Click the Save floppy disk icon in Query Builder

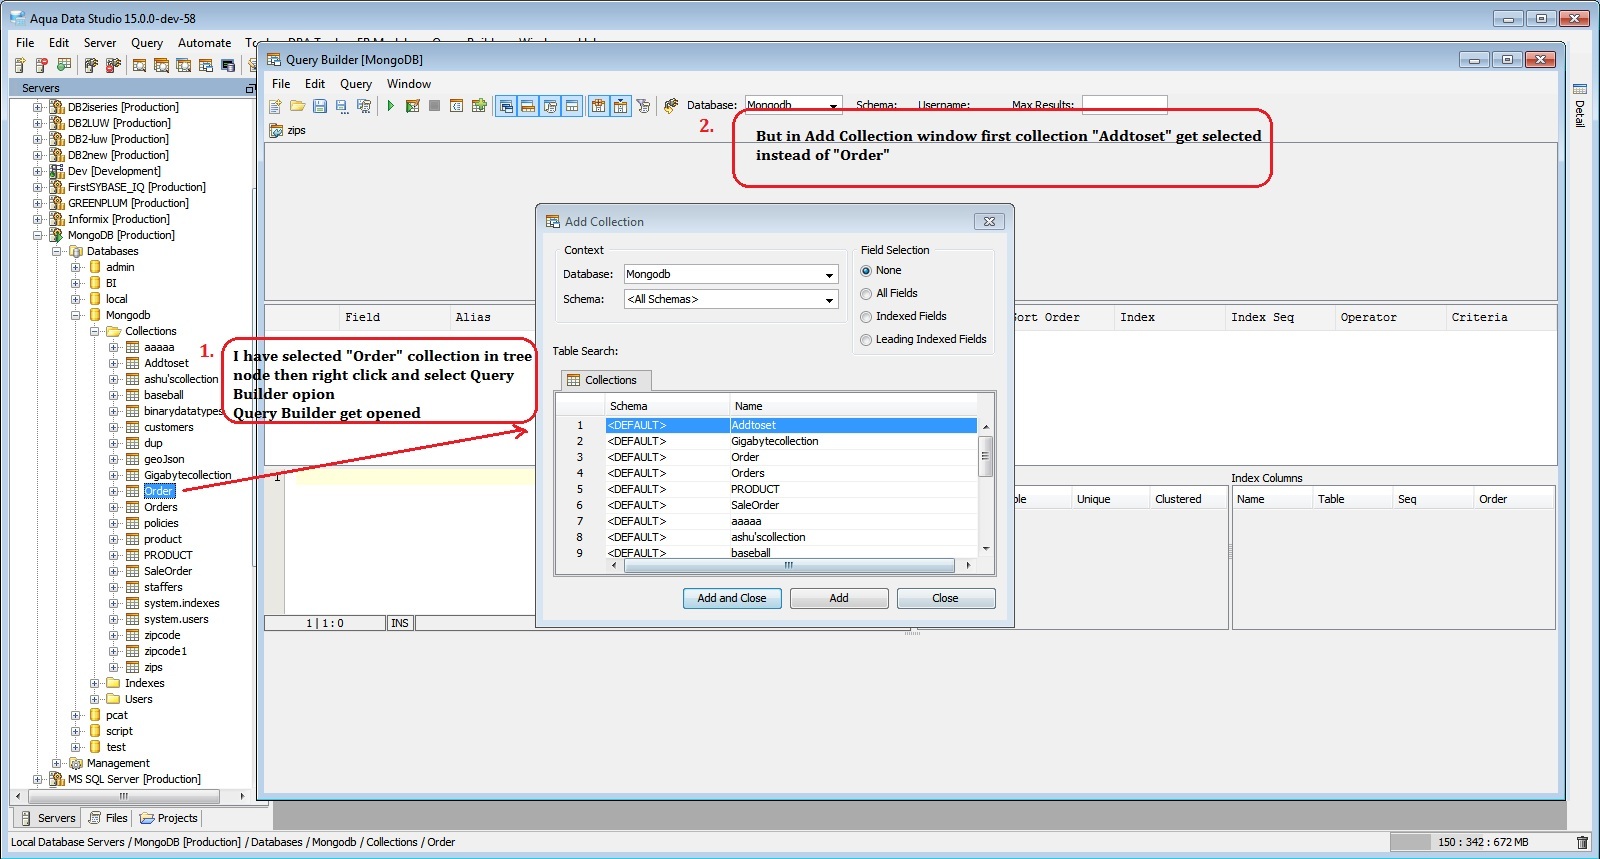point(320,105)
